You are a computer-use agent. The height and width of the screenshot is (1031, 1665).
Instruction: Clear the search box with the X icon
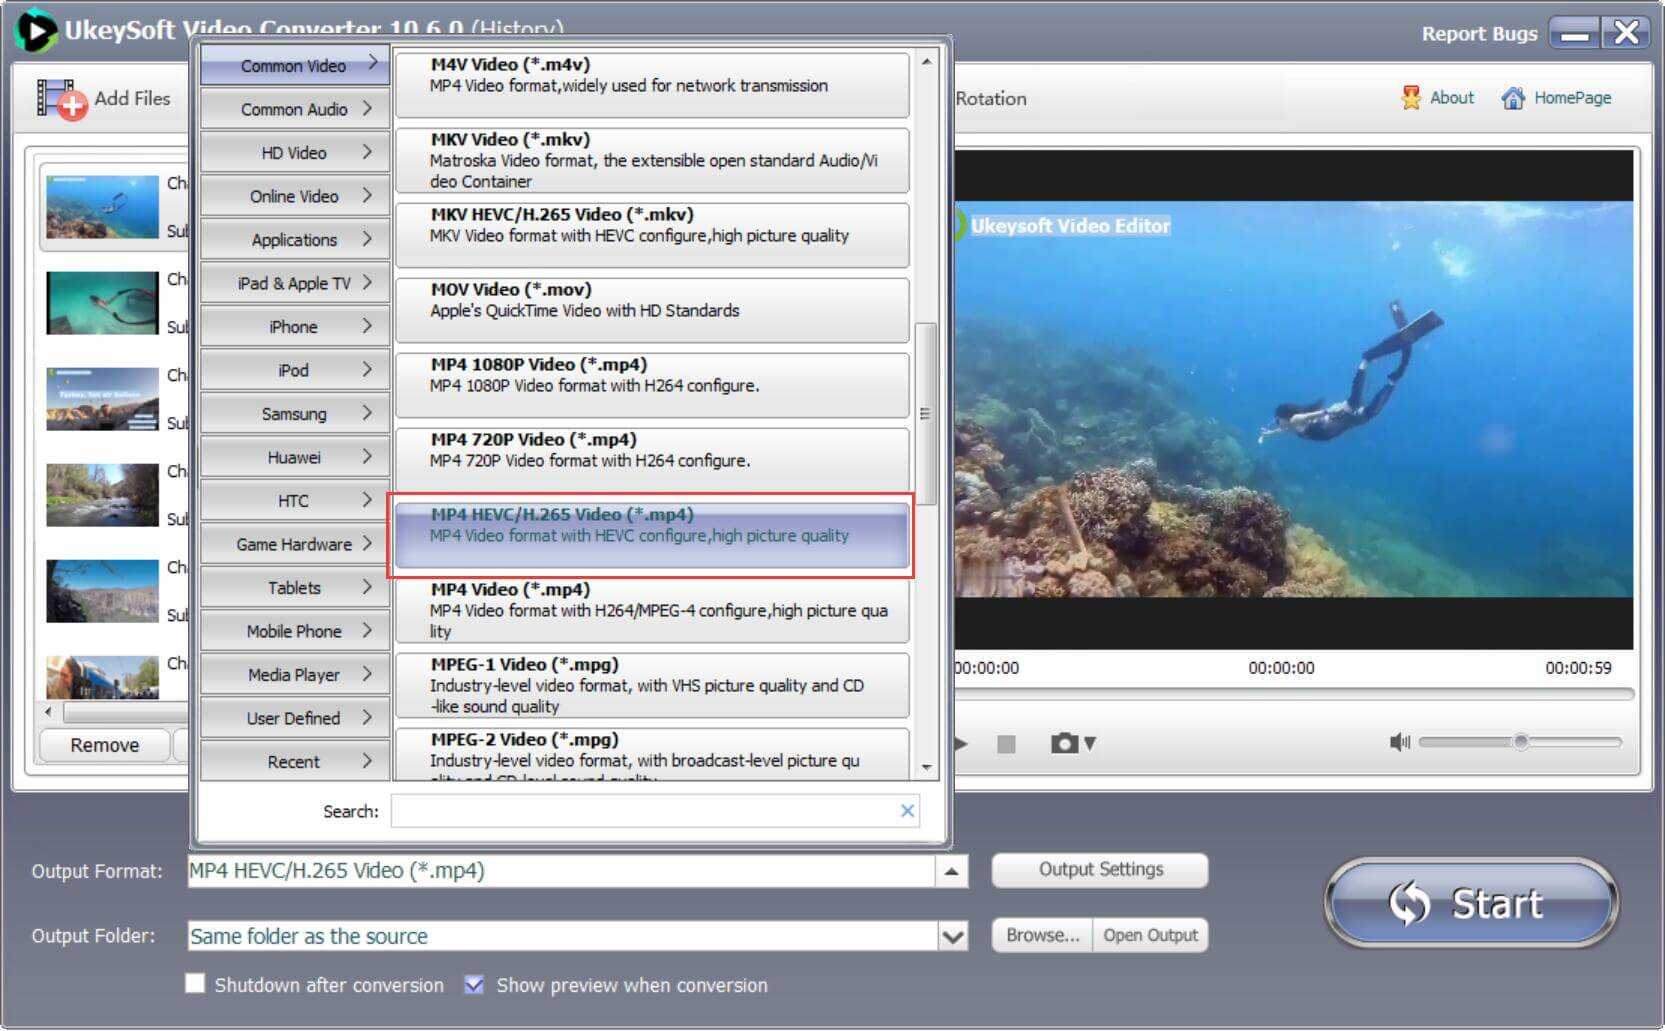[907, 811]
